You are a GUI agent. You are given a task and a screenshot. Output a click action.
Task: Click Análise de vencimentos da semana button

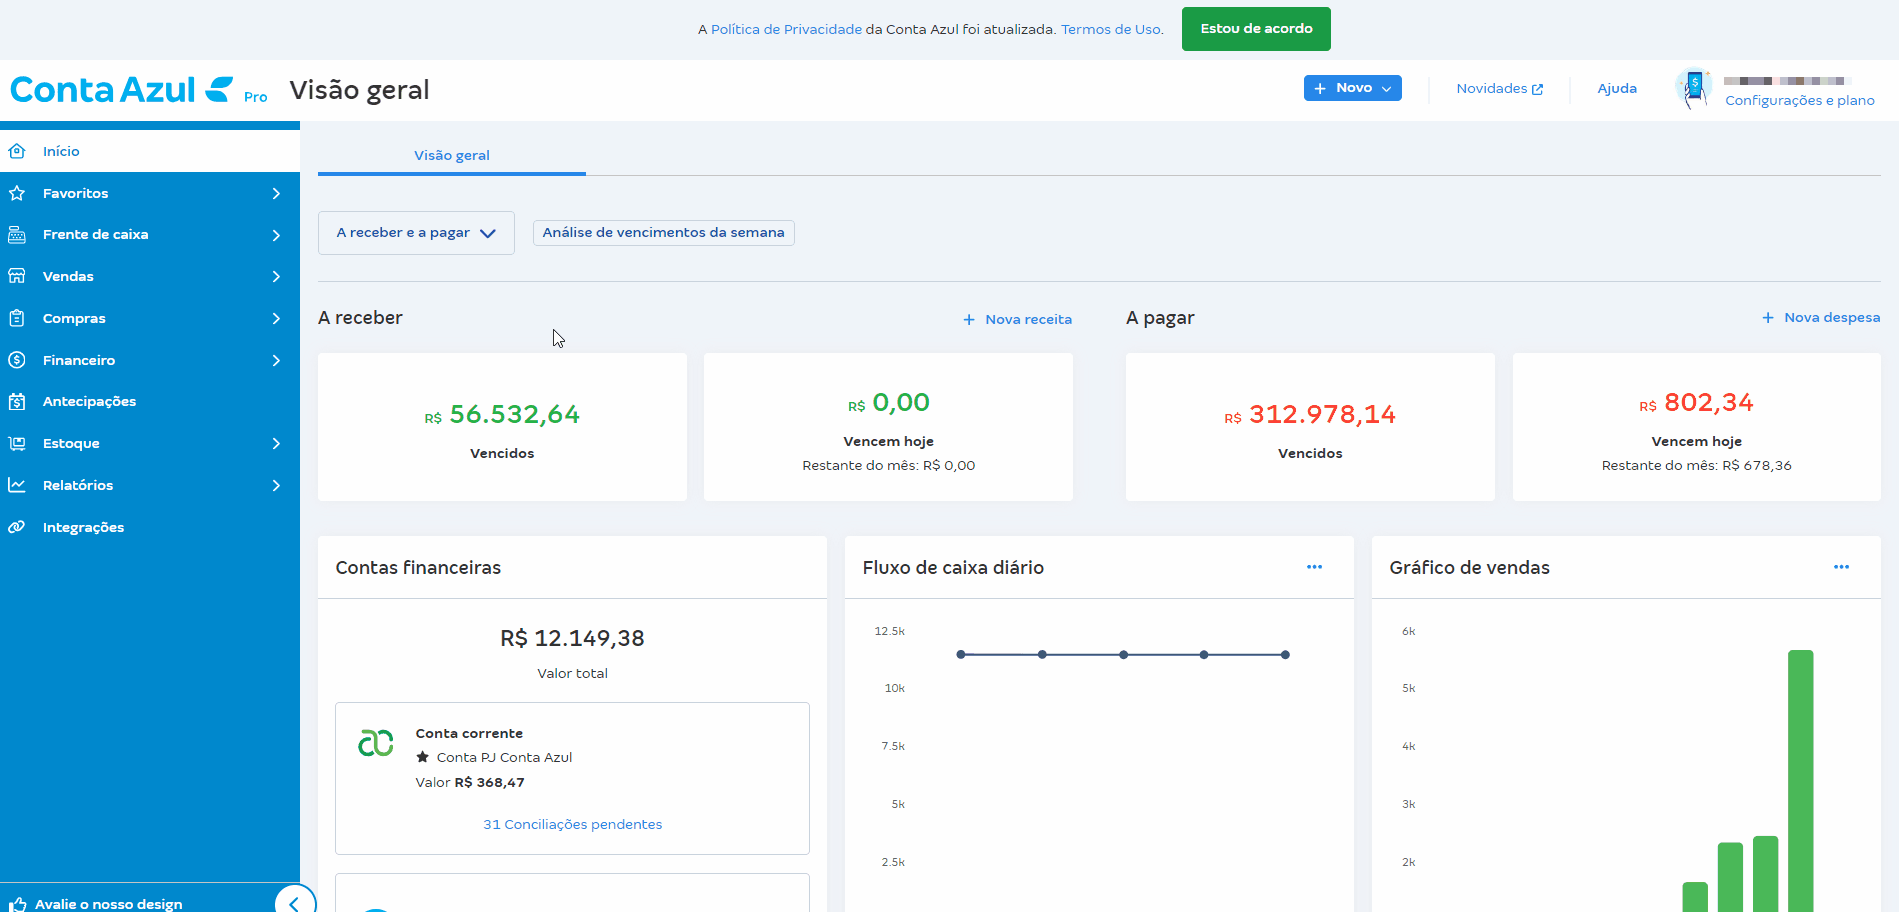click(664, 233)
